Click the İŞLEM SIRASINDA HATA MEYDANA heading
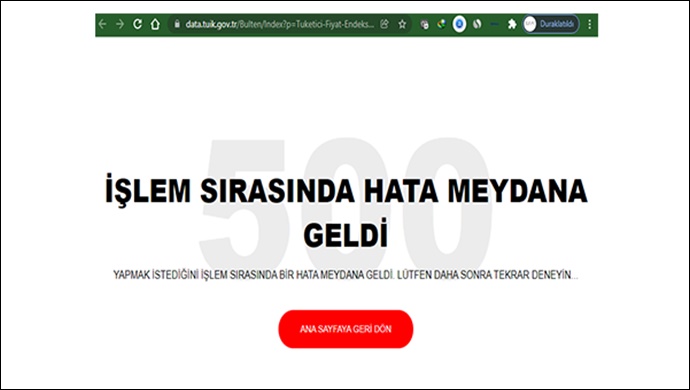Screen dimensions: 690x390 [x=346, y=191]
